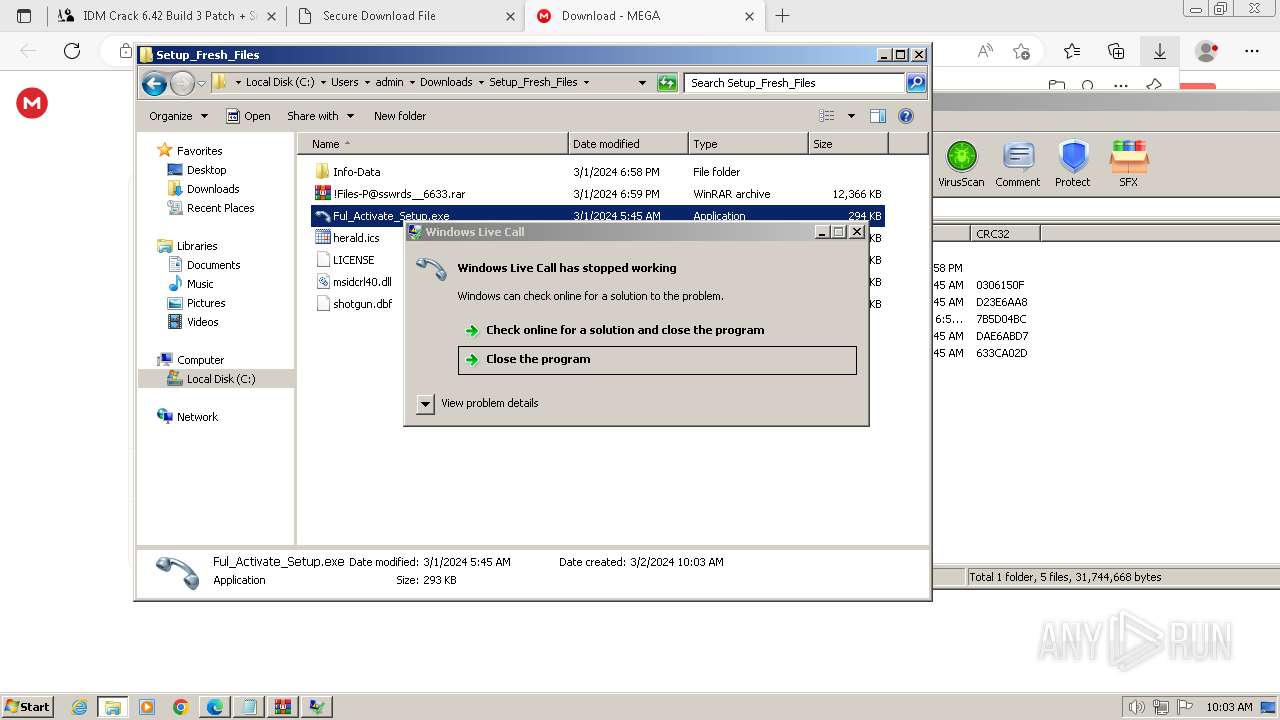Select Info-Data folder
Viewport: 1280px width, 720px height.
pos(356,172)
